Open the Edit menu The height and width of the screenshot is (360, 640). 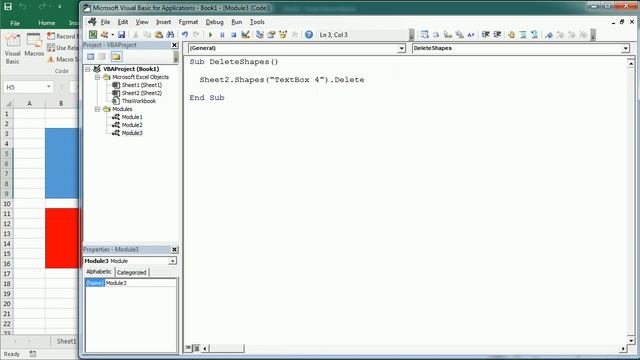[123, 22]
